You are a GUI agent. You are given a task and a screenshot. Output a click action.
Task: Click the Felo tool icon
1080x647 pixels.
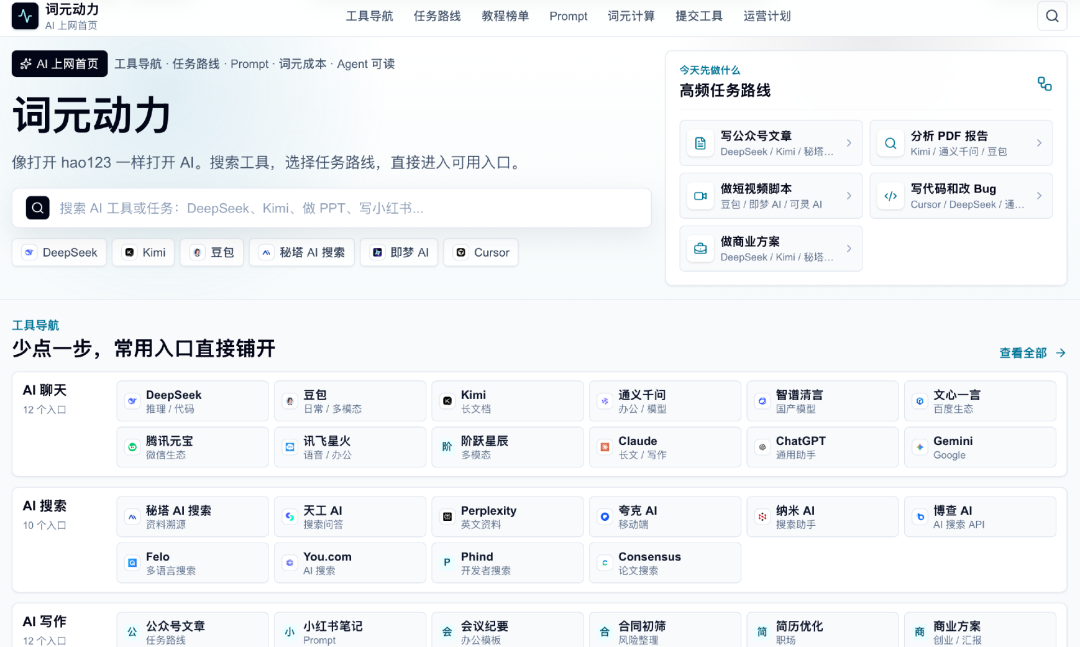(132, 562)
